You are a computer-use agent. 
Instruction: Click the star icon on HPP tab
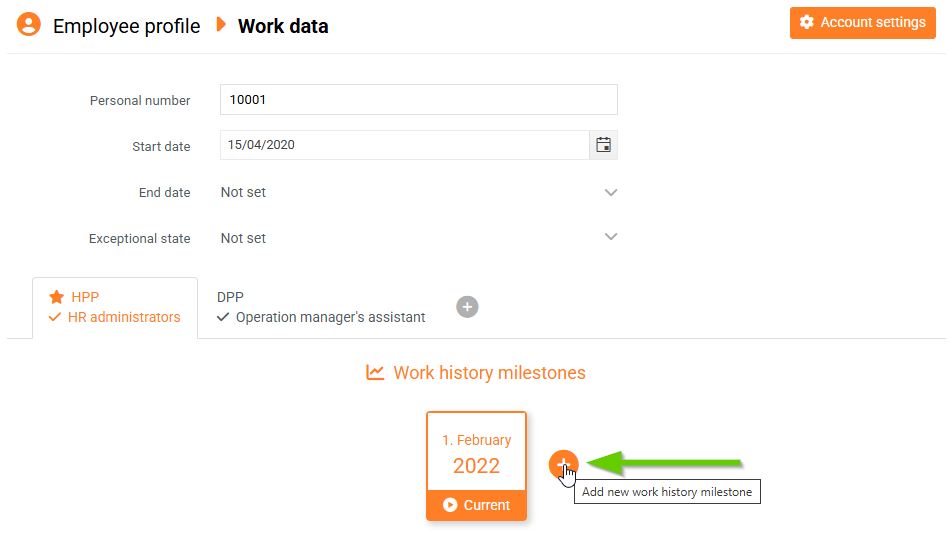pos(57,297)
